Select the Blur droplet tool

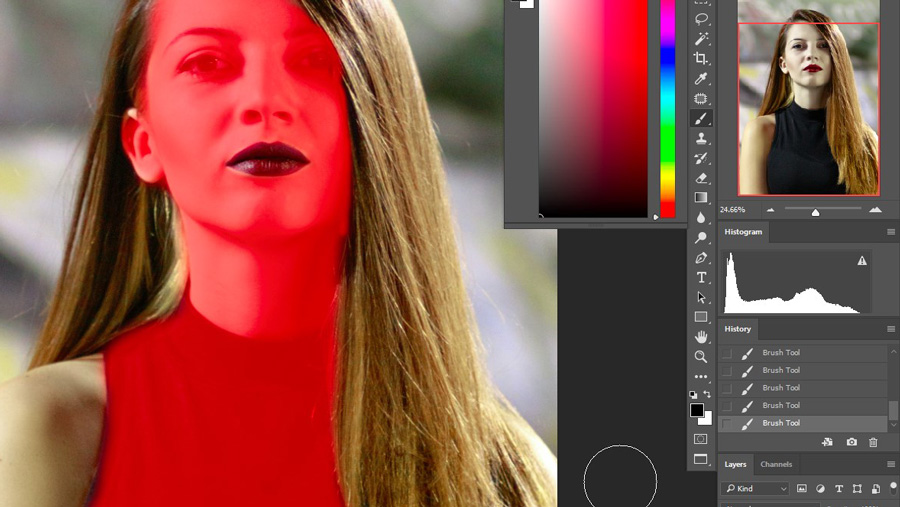click(x=701, y=218)
